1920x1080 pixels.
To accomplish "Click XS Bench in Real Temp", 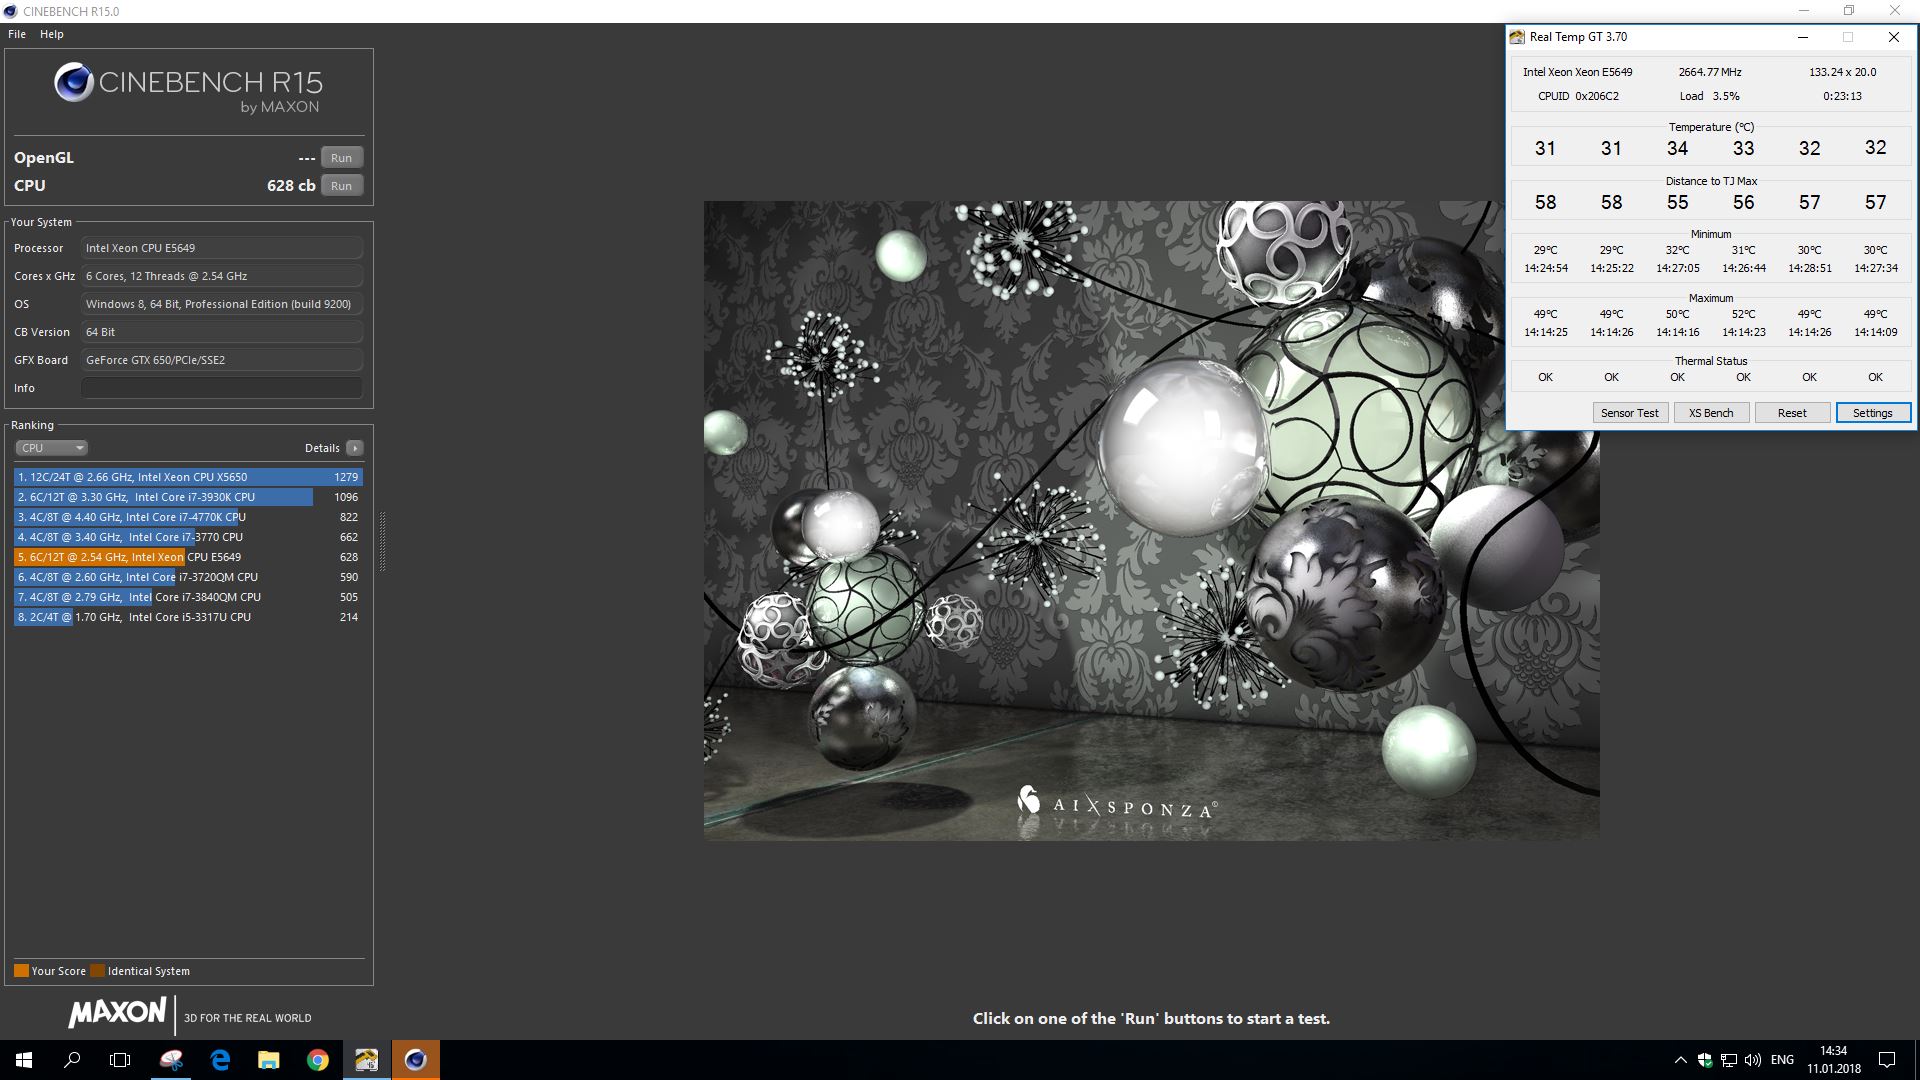I will pos(1711,413).
